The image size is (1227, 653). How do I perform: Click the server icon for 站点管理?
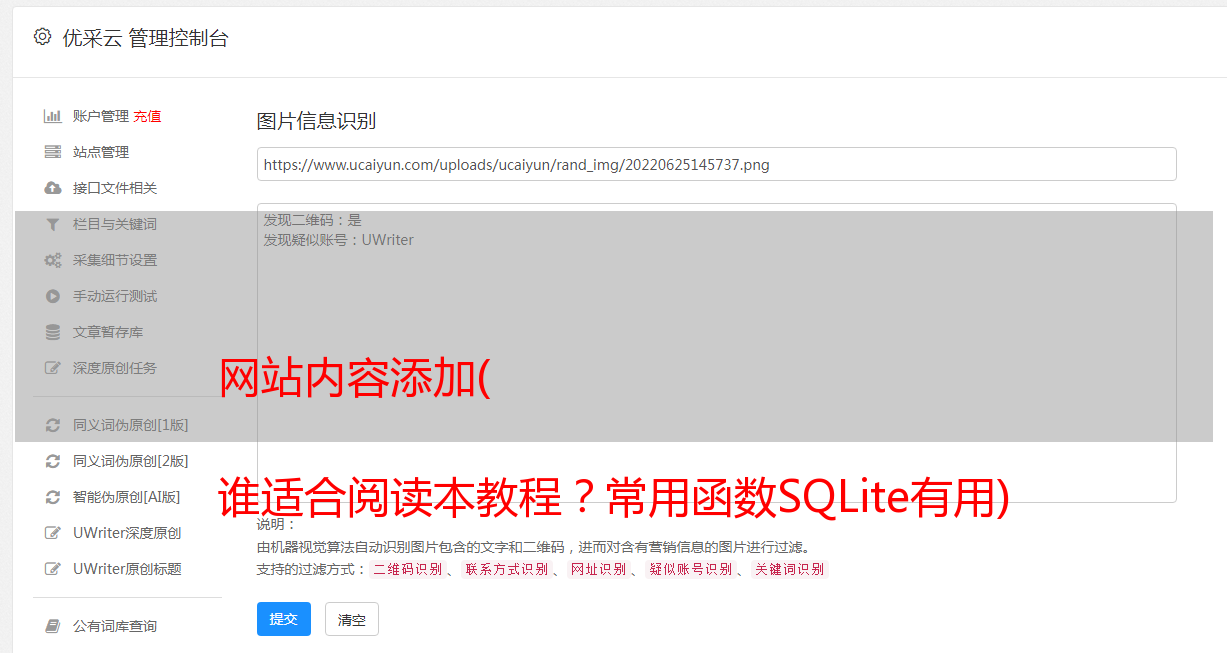click(53, 152)
